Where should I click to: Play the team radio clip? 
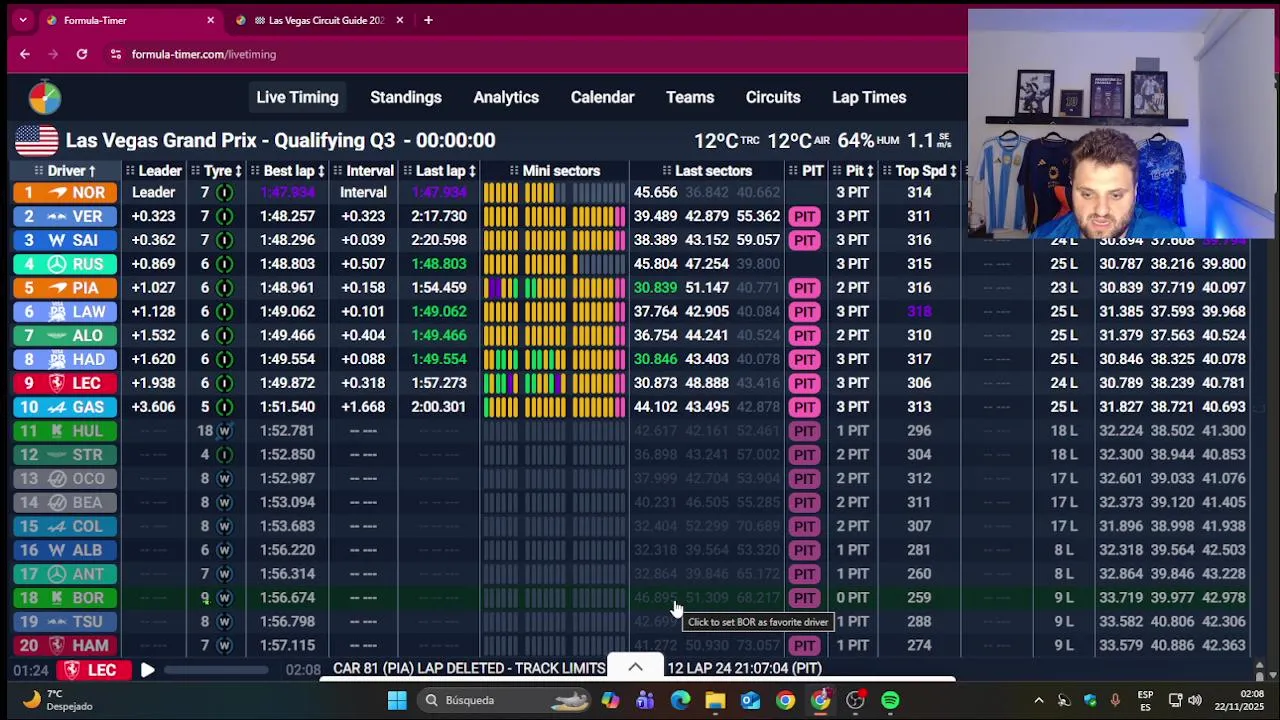147,670
